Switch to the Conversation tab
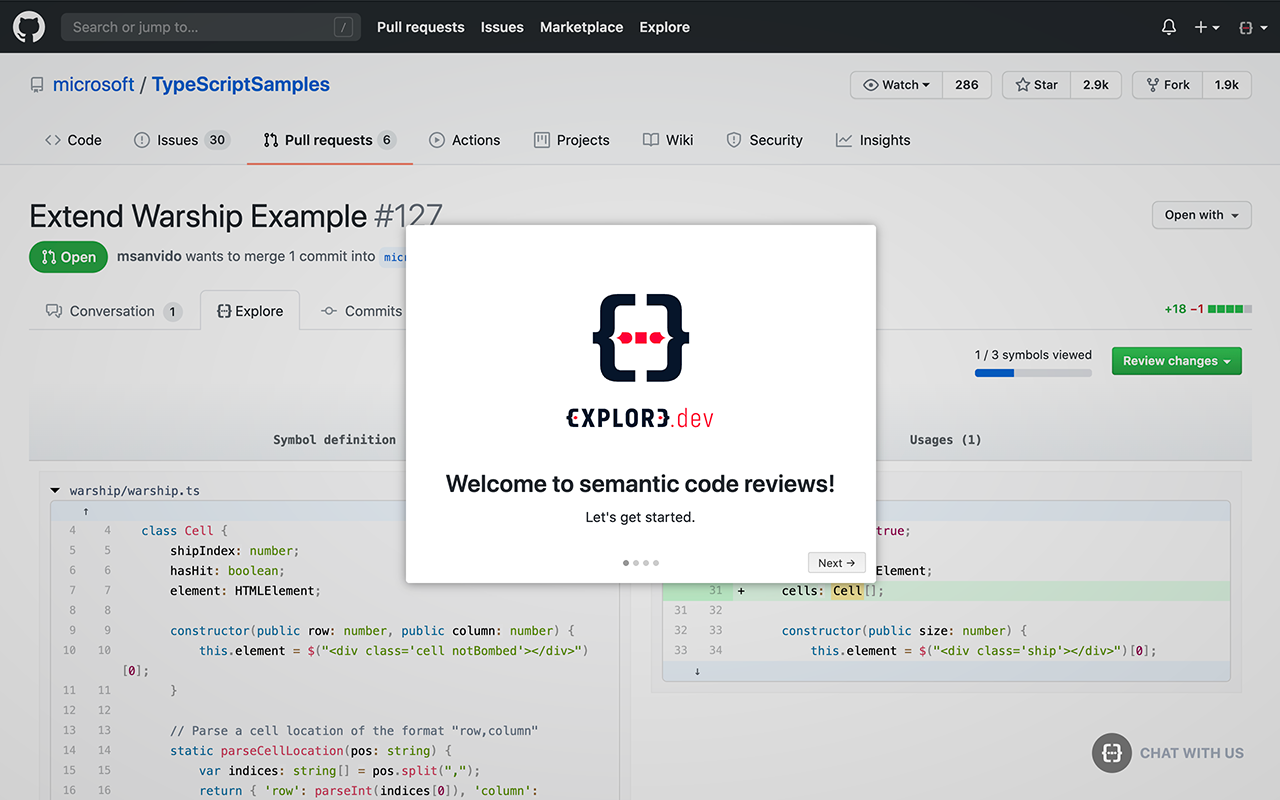Viewport: 1280px width, 800px height. 113,311
